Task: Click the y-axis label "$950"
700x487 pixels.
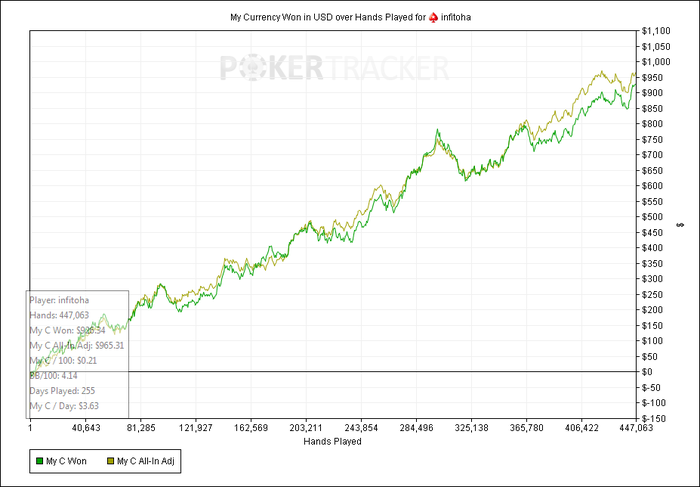Action: [652, 78]
